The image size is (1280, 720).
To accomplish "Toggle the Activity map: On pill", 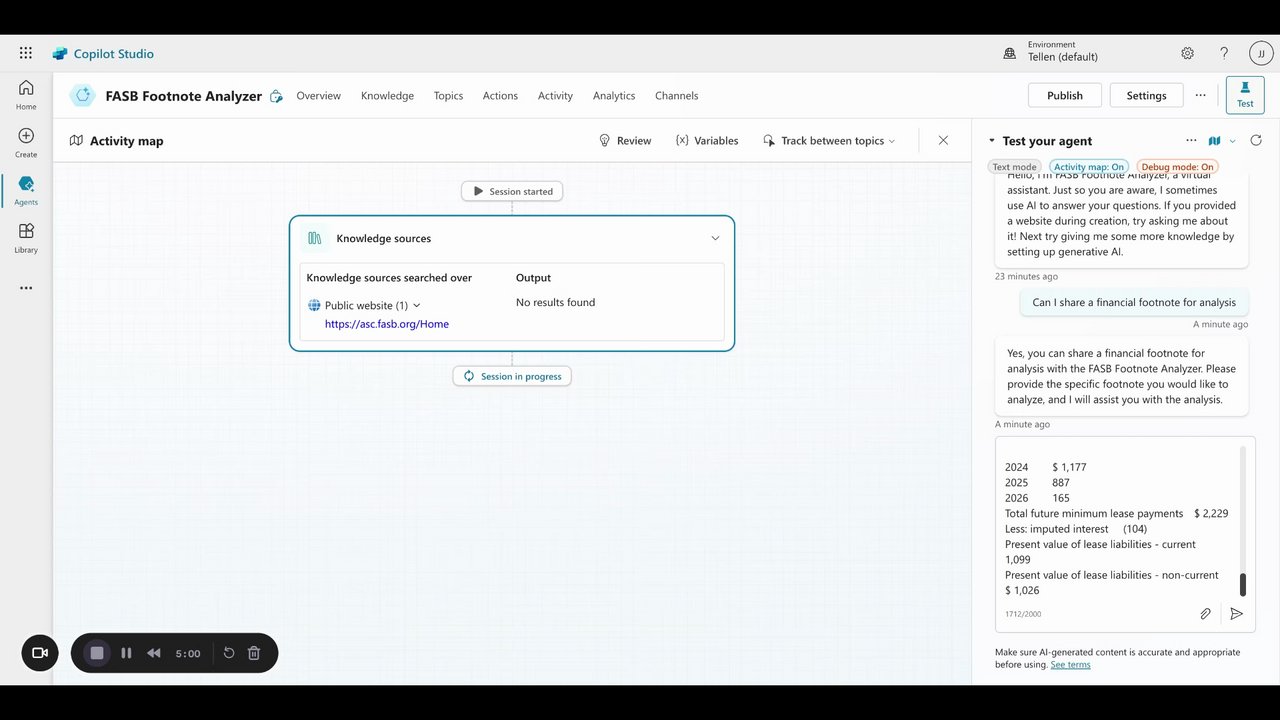I will [1089, 167].
